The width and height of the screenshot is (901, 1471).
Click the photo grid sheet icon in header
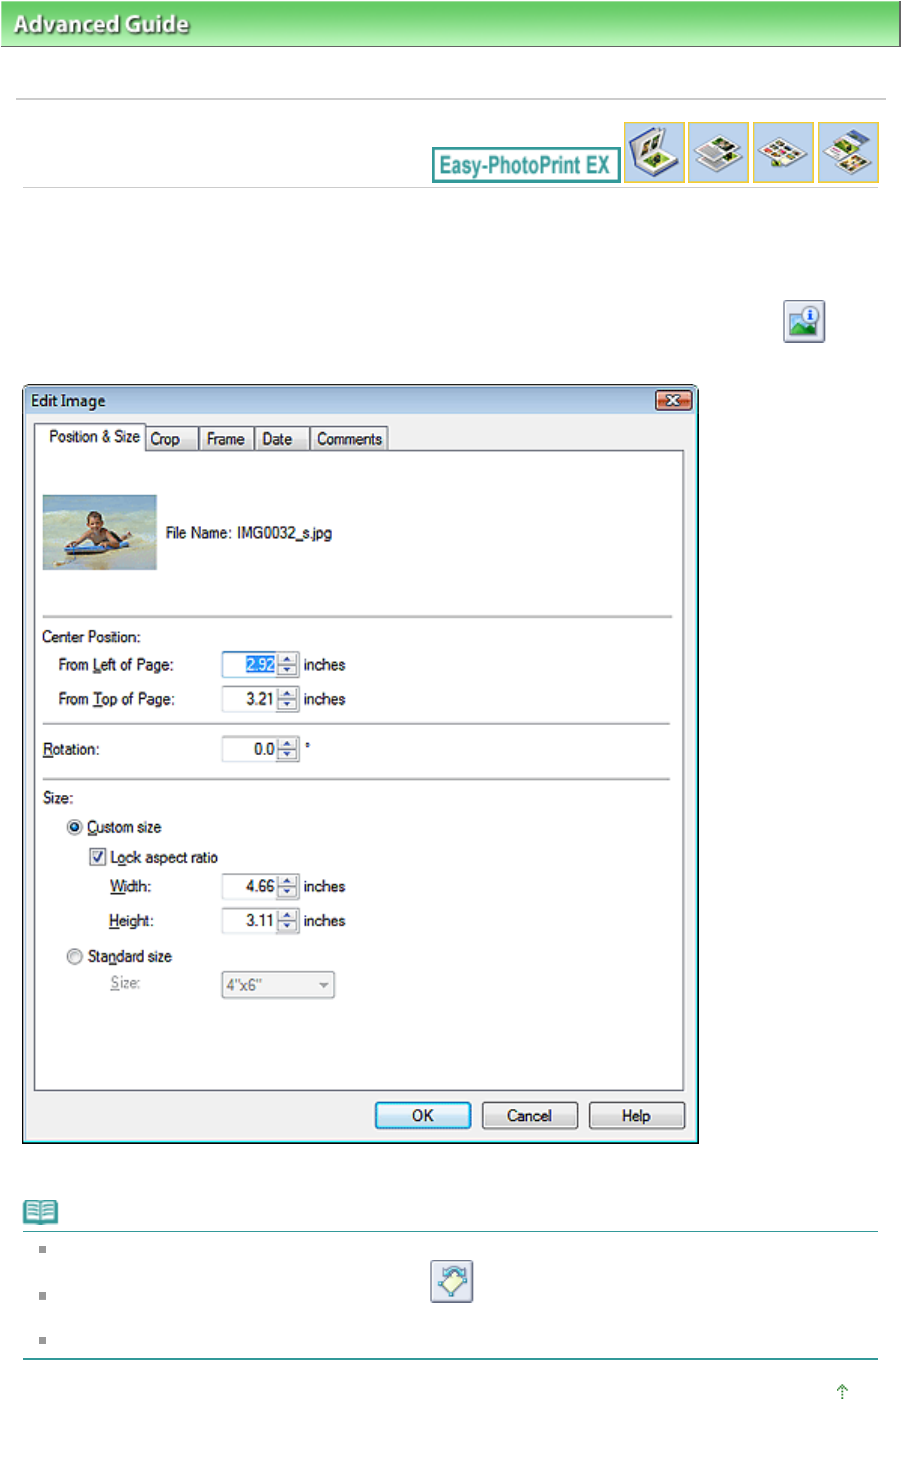coord(783,152)
